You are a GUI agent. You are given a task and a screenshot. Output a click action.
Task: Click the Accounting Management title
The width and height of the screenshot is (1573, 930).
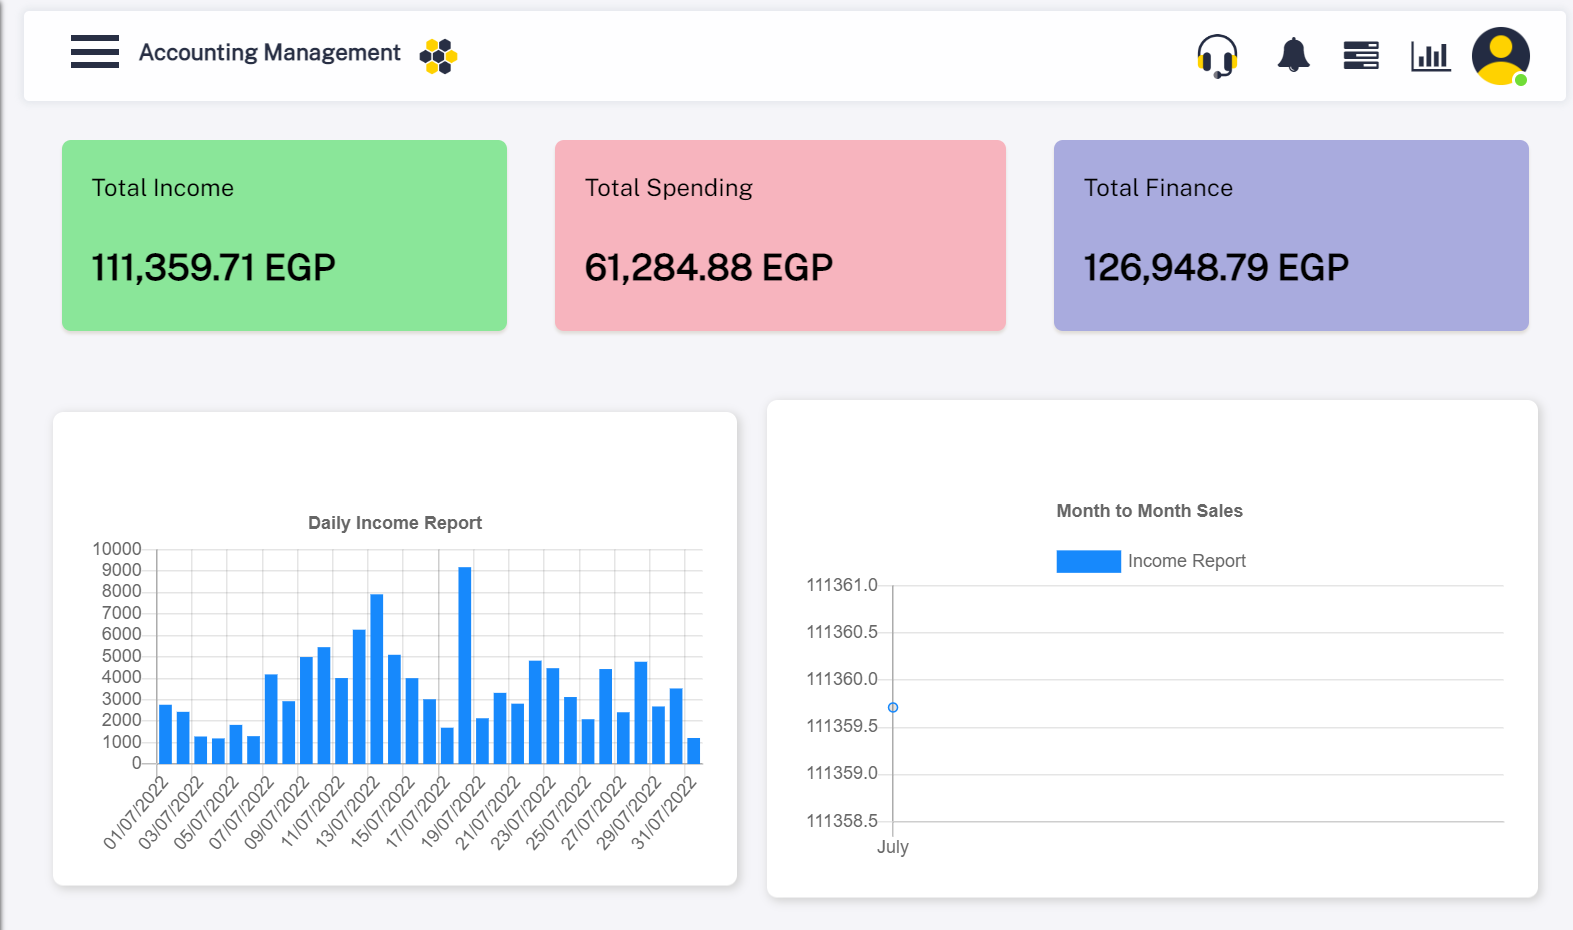coord(269,53)
